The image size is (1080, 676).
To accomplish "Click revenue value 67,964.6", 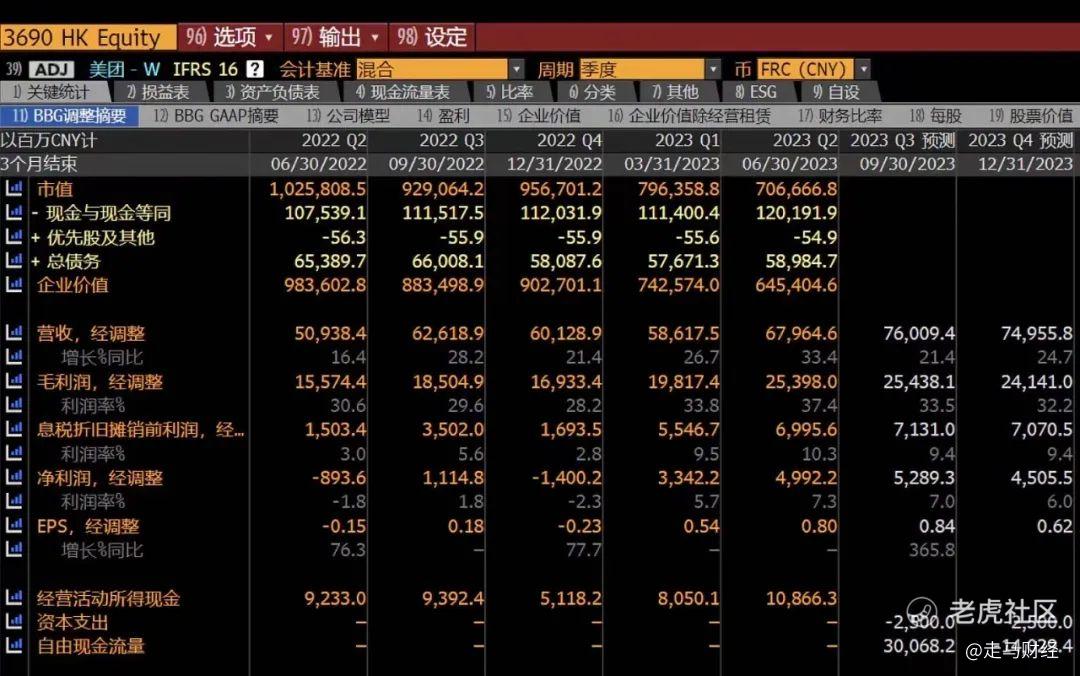I will [x=801, y=334].
